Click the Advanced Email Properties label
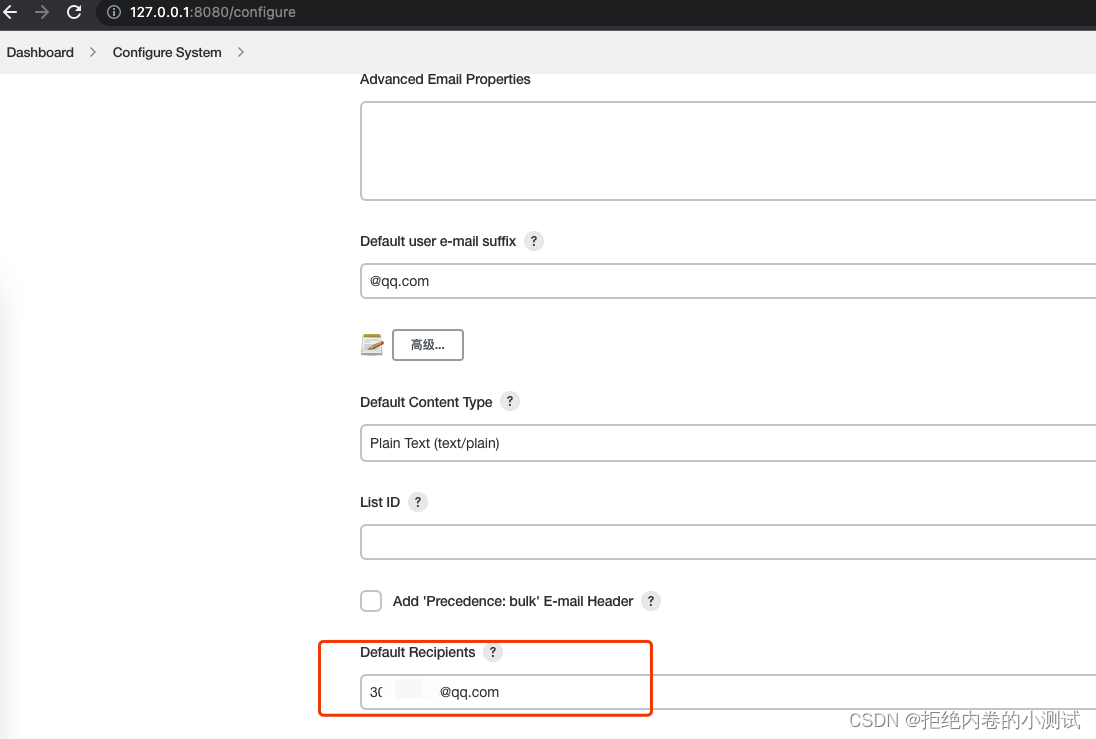The height and width of the screenshot is (739, 1096). point(445,79)
